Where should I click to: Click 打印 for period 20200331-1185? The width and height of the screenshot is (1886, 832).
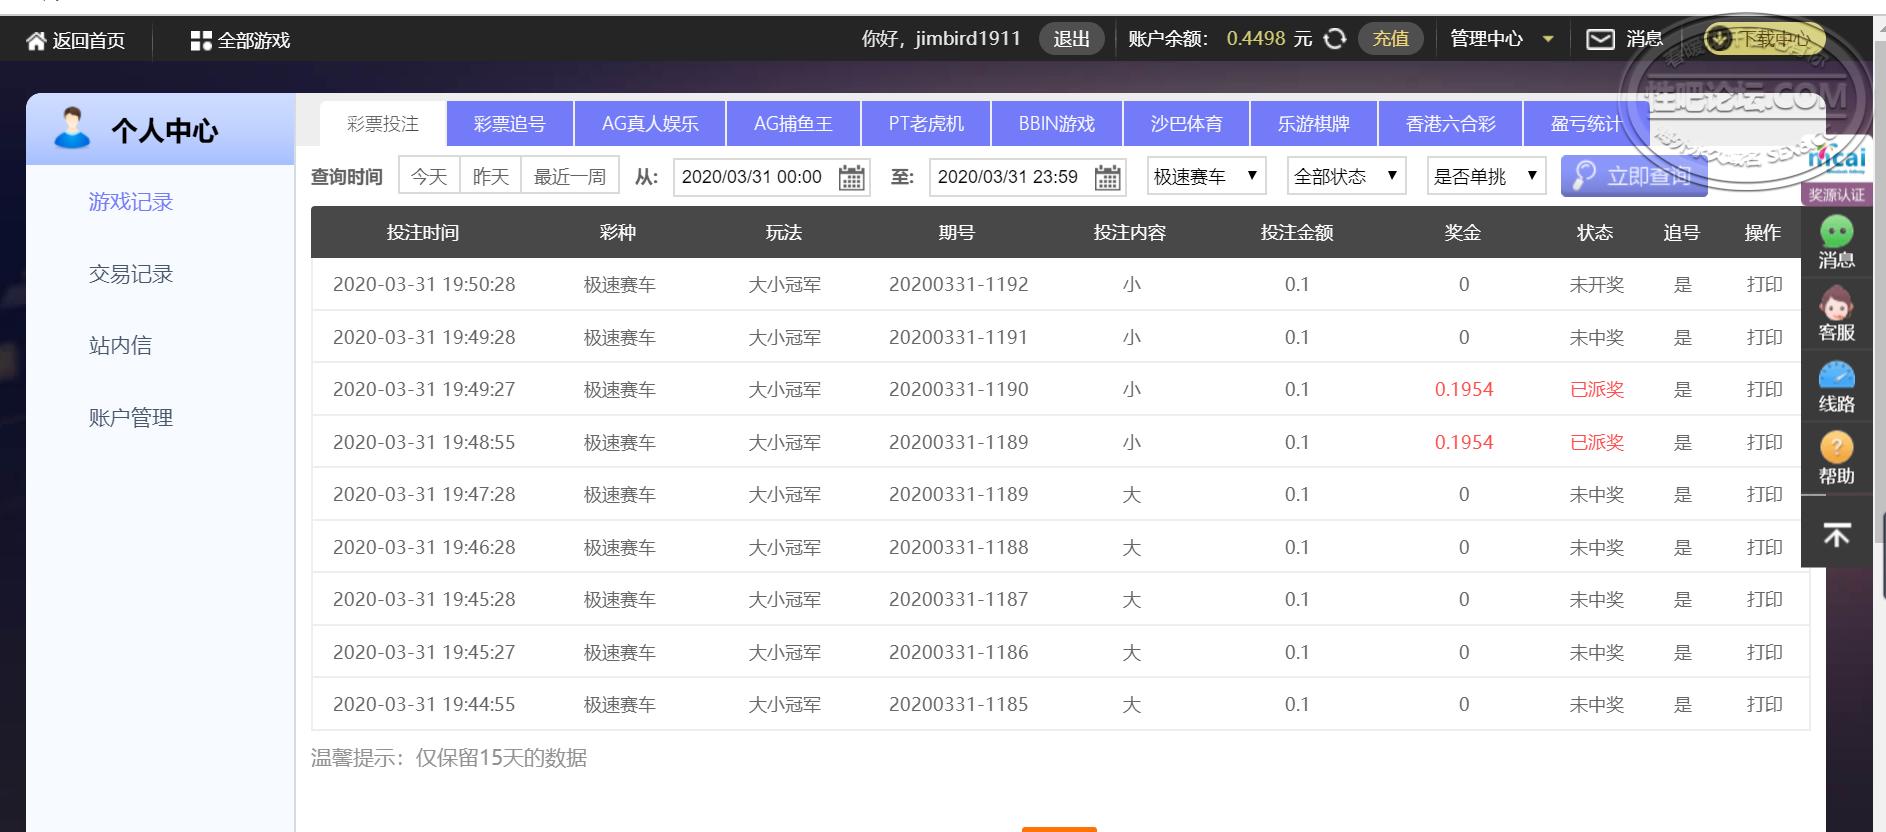[1764, 705]
